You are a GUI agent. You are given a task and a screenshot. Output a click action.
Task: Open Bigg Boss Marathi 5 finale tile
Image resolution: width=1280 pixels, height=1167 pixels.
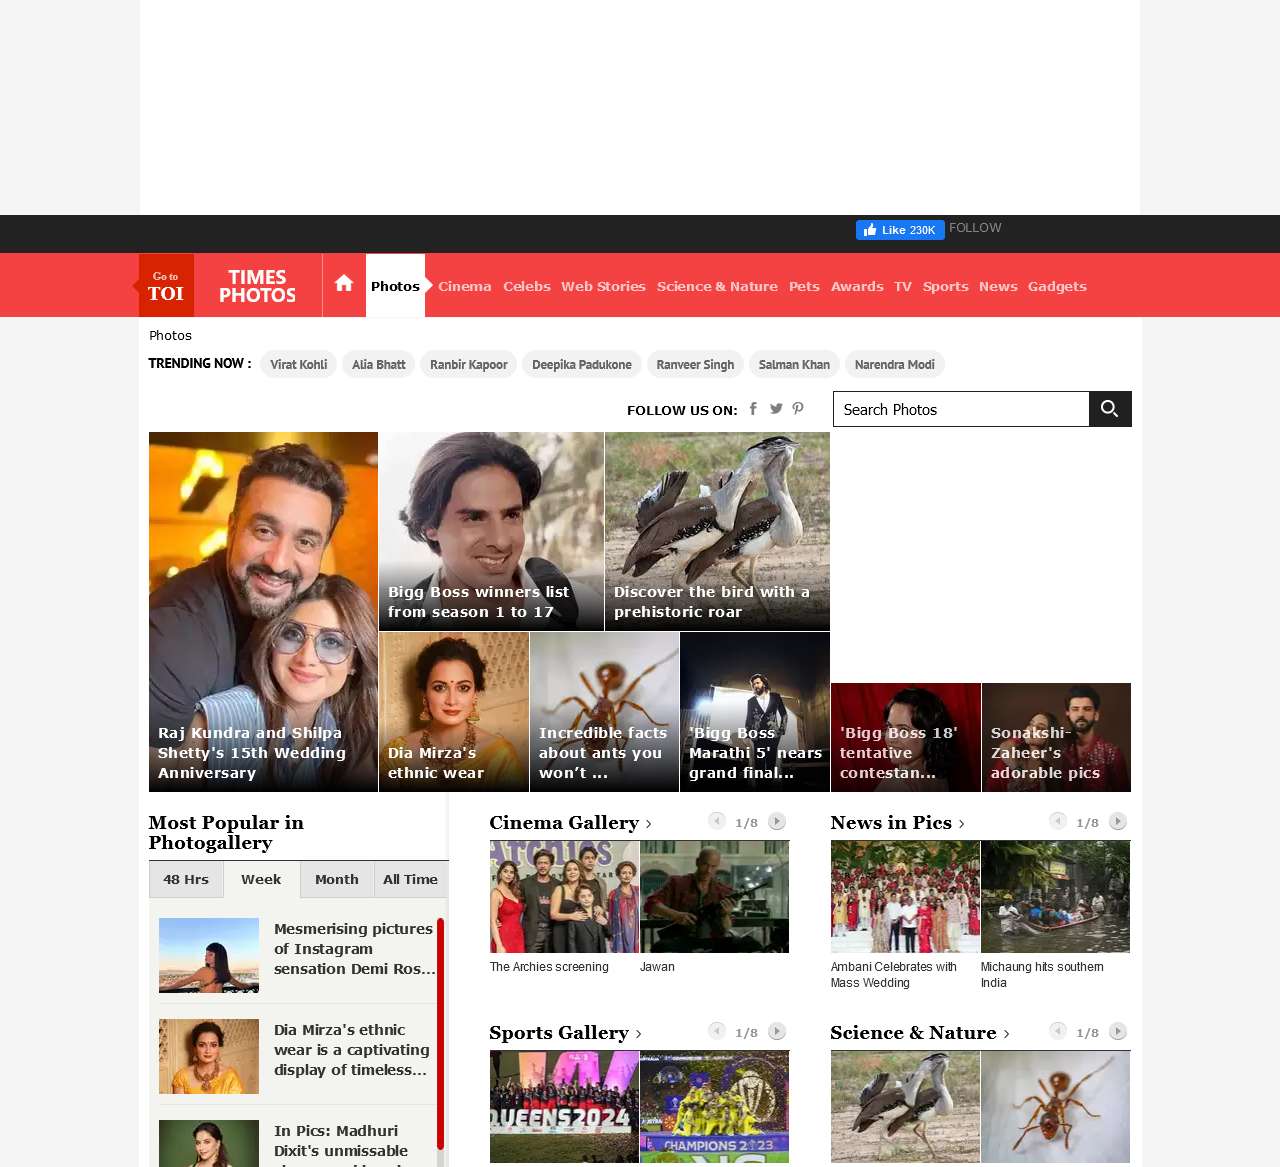click(x=755, y=712)
